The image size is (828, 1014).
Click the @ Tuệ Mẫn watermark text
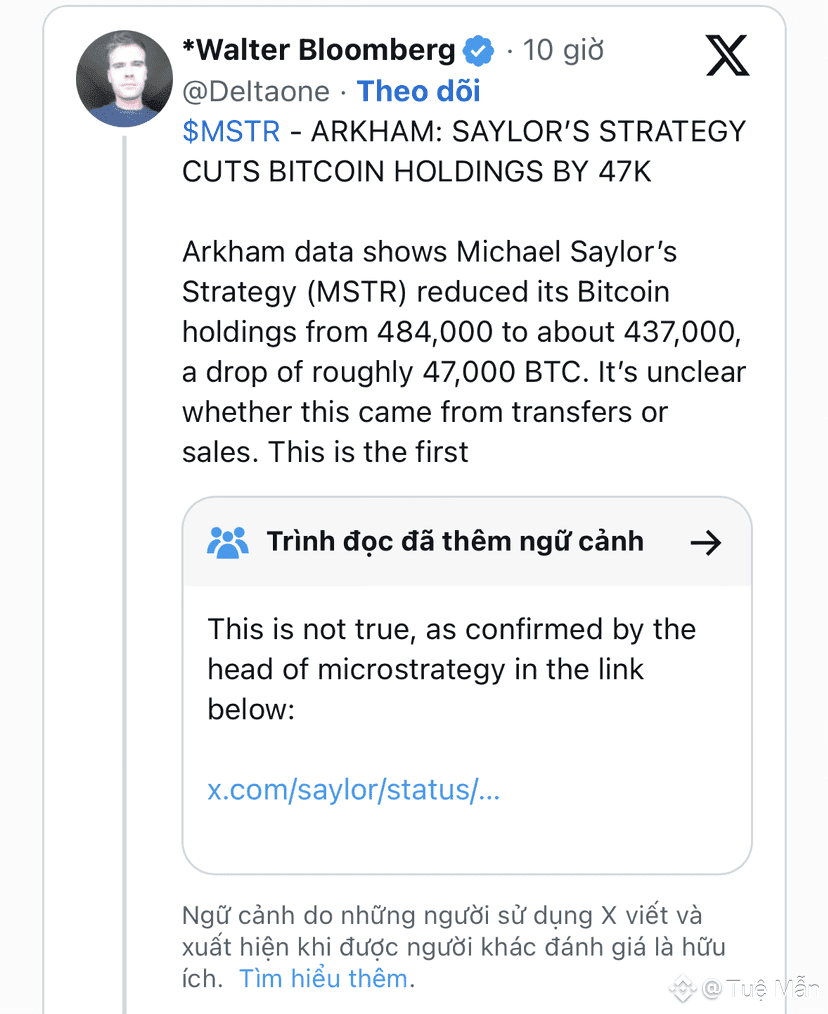(760, 989)
